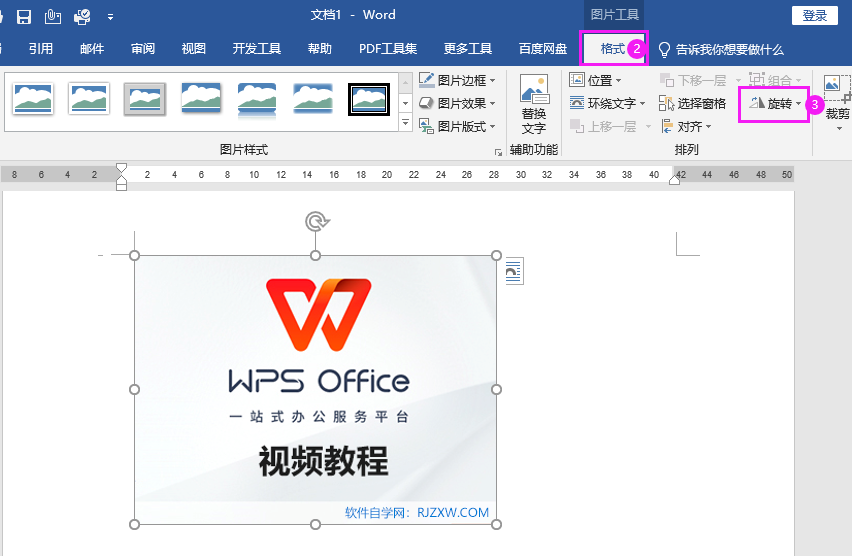Open the 邮件 tab

(92, 49)
